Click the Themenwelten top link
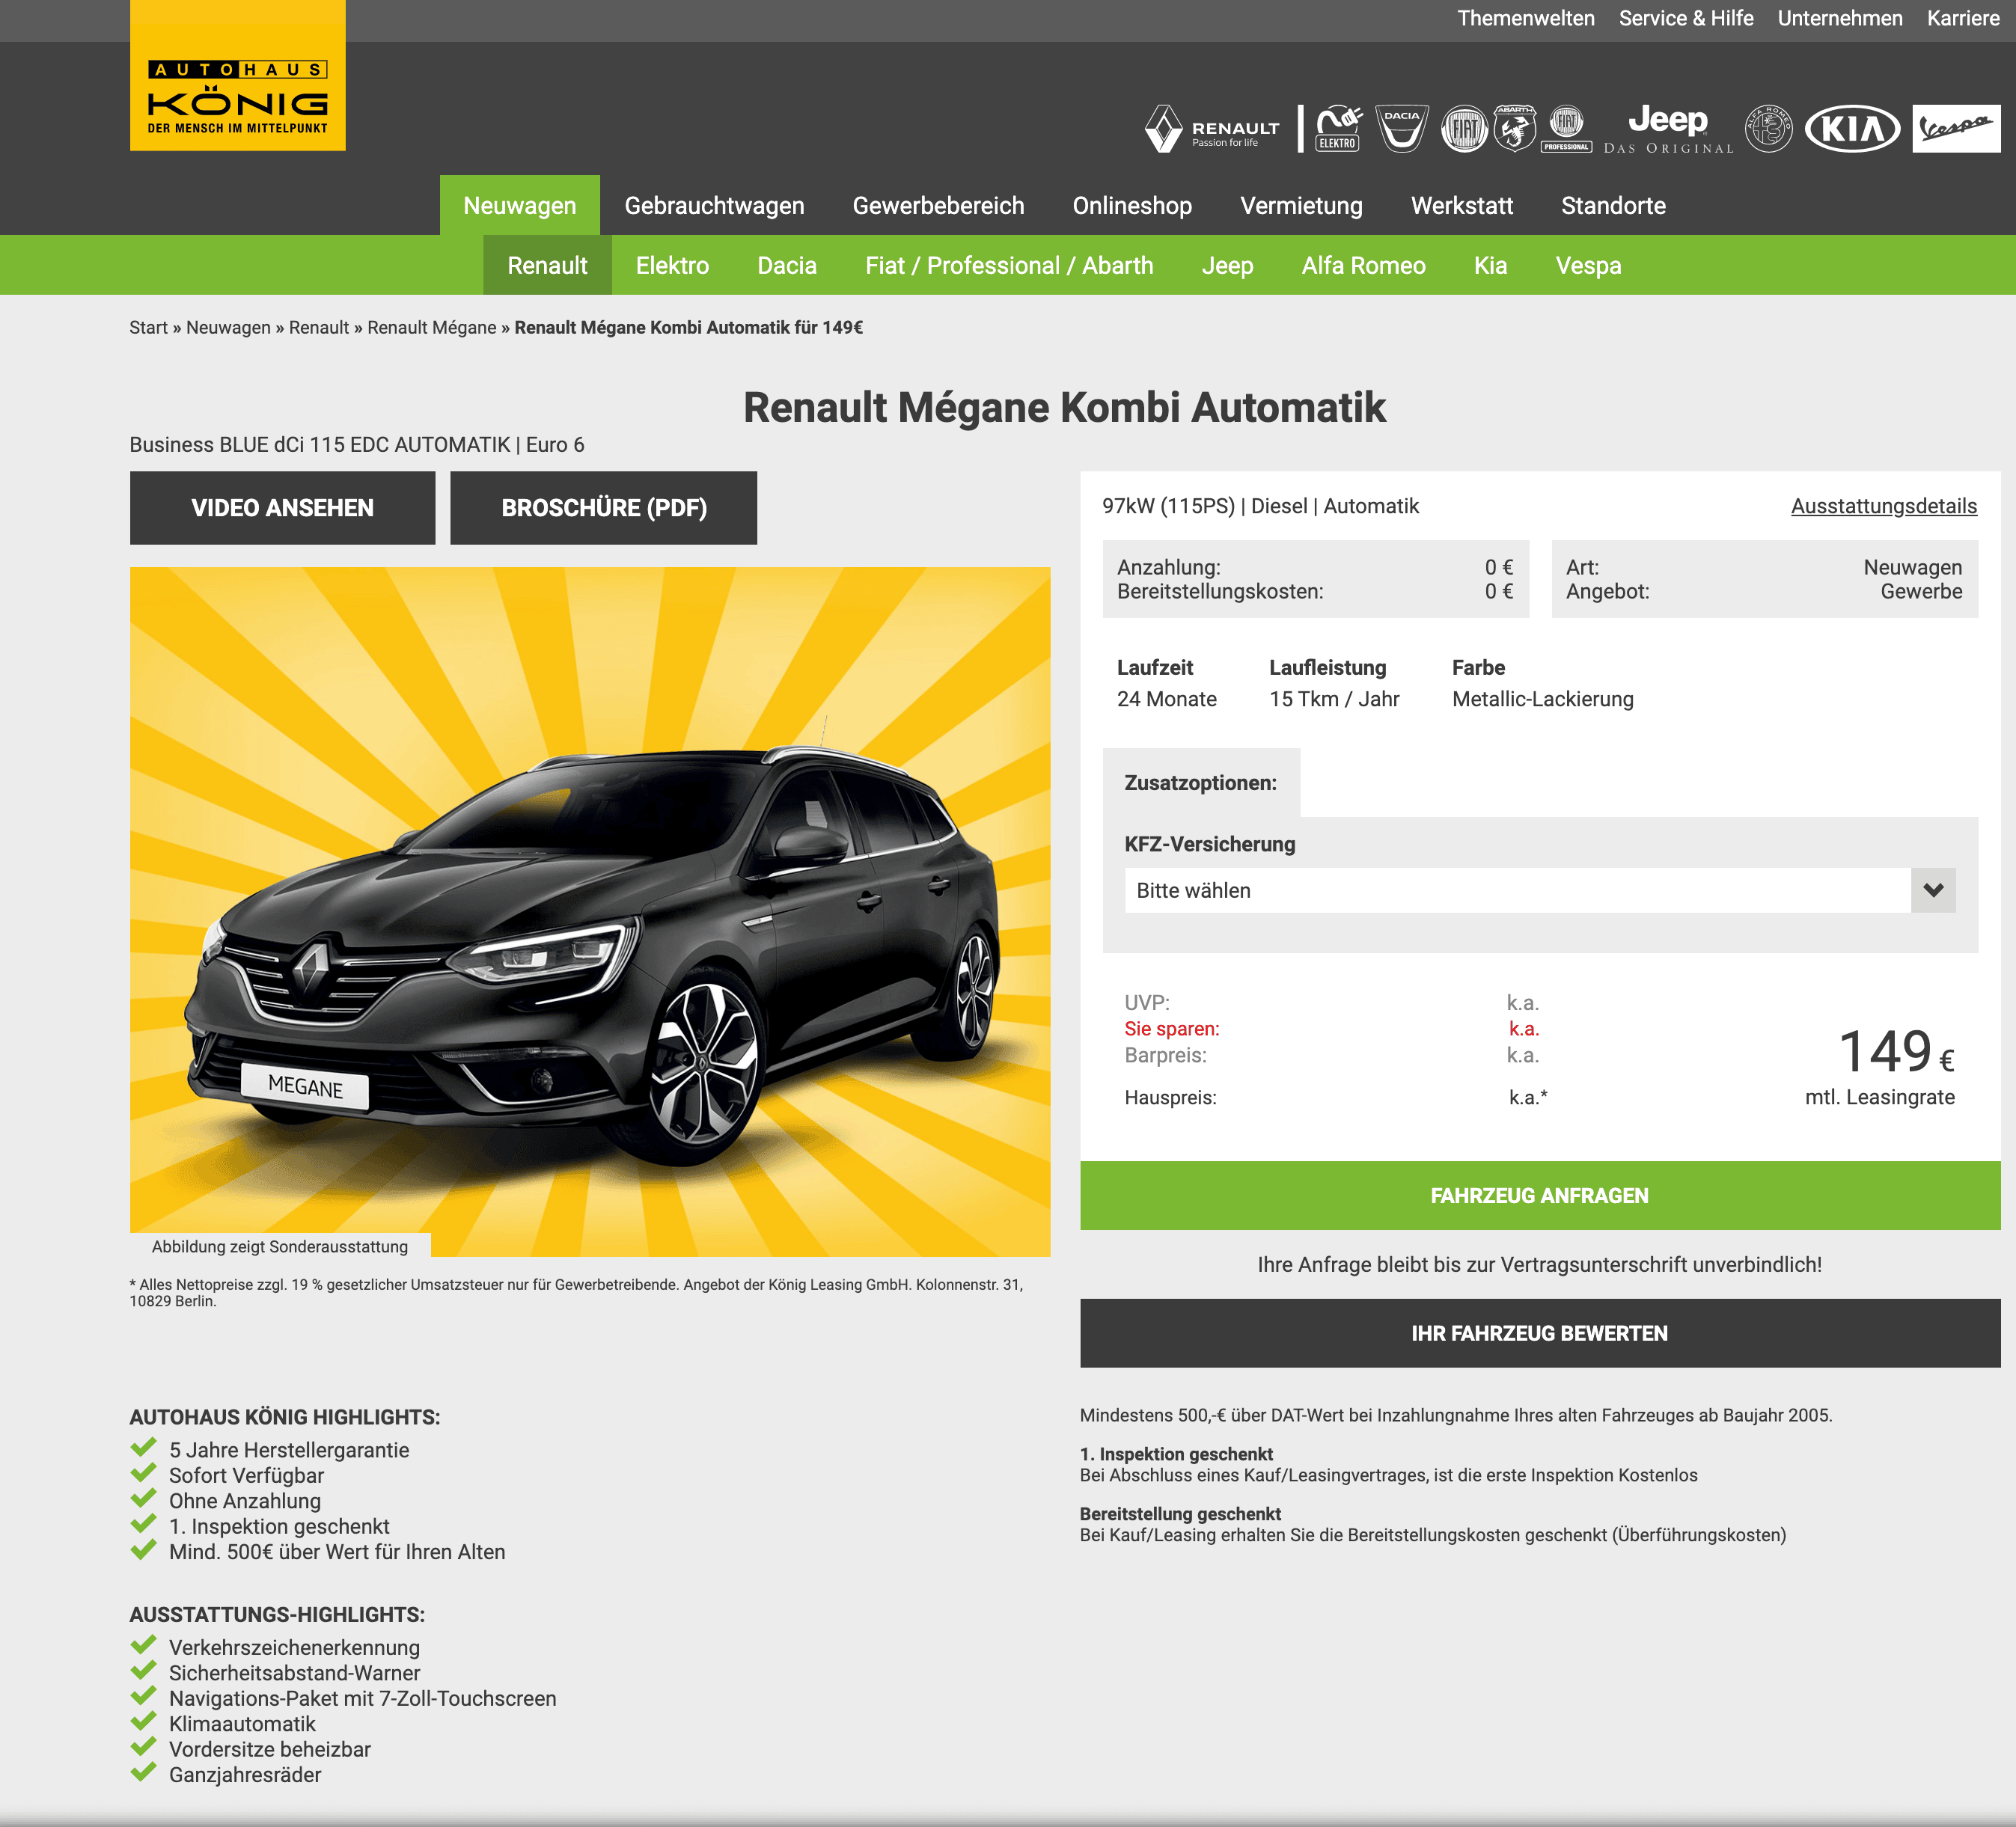This screenshot has height=1827, width=2016. pos(1525,18)
